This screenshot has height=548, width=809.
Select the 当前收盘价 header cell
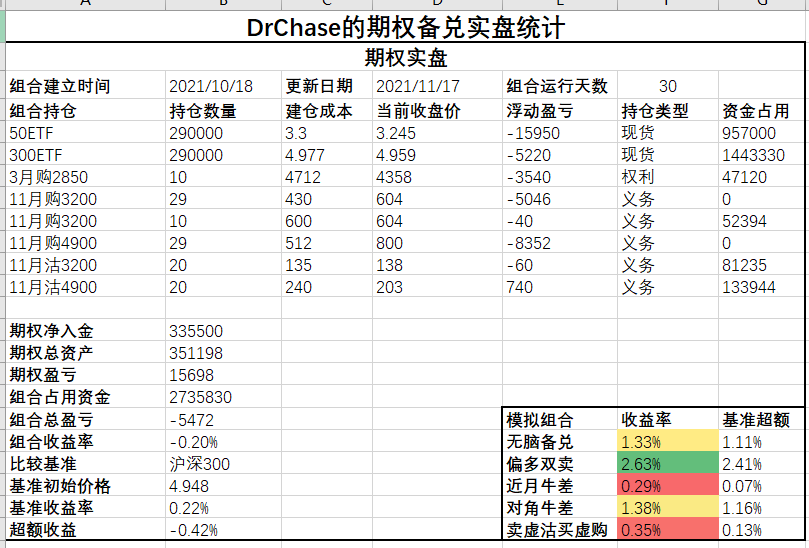[x=438, y=110]
